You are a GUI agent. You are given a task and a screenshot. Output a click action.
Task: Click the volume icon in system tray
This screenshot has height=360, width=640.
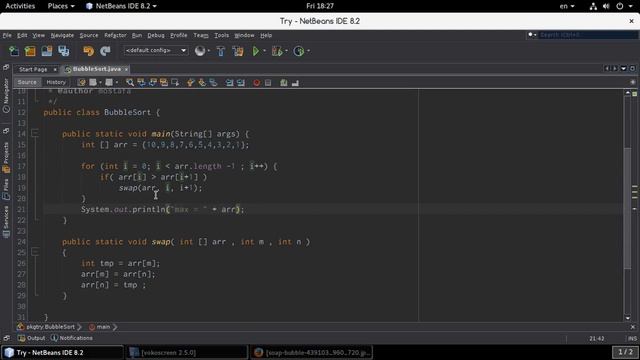pos(607,6)
